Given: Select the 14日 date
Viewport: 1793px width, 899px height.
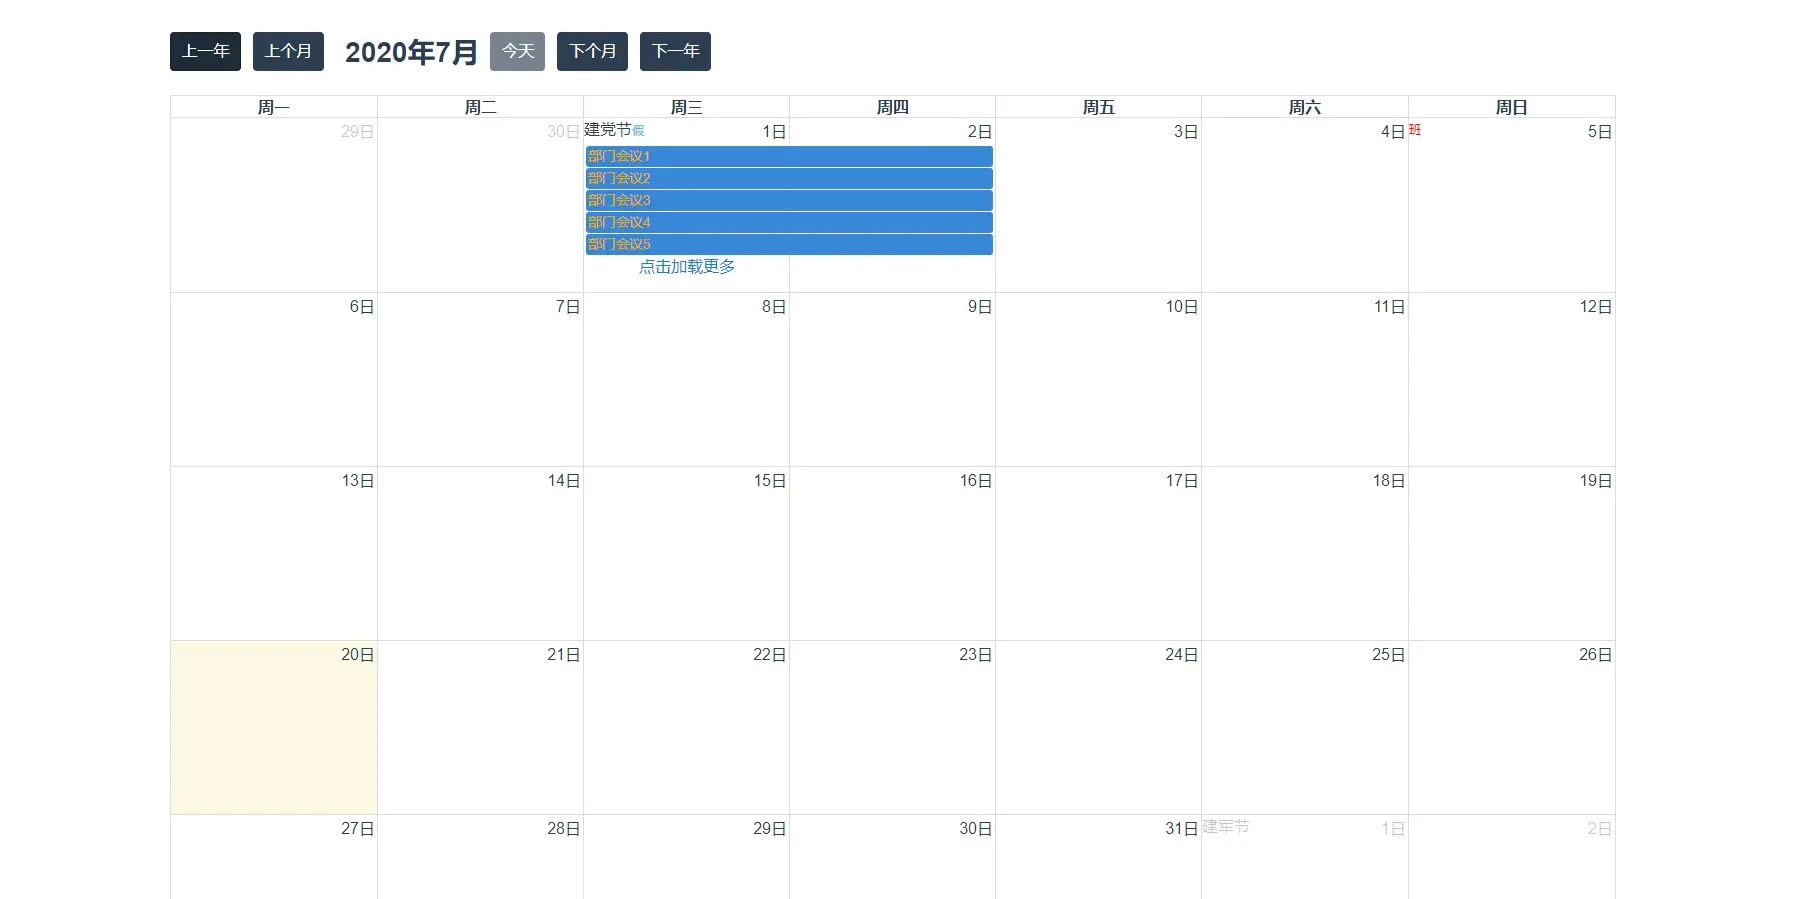Looking at the screenshot, I should click(x=563, y=481).
